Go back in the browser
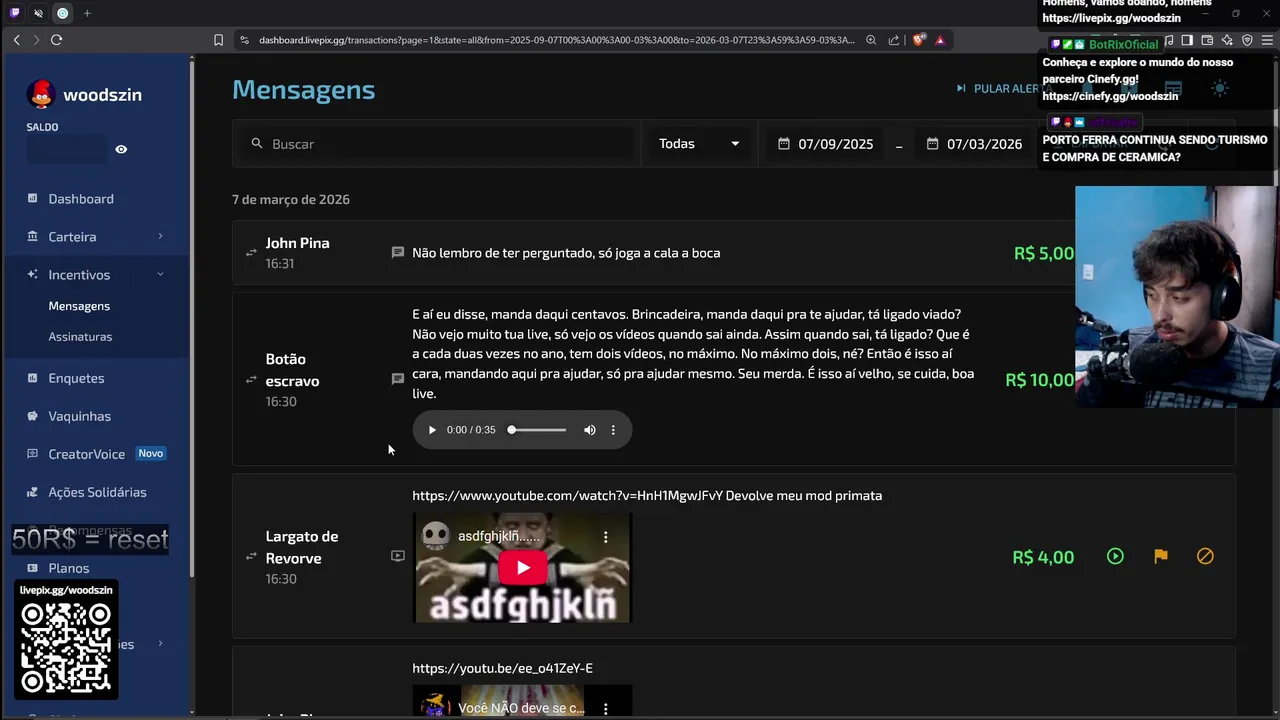The height and width of the screenshot is (720, 1280). pyautogui.click(x=16, y=40)
